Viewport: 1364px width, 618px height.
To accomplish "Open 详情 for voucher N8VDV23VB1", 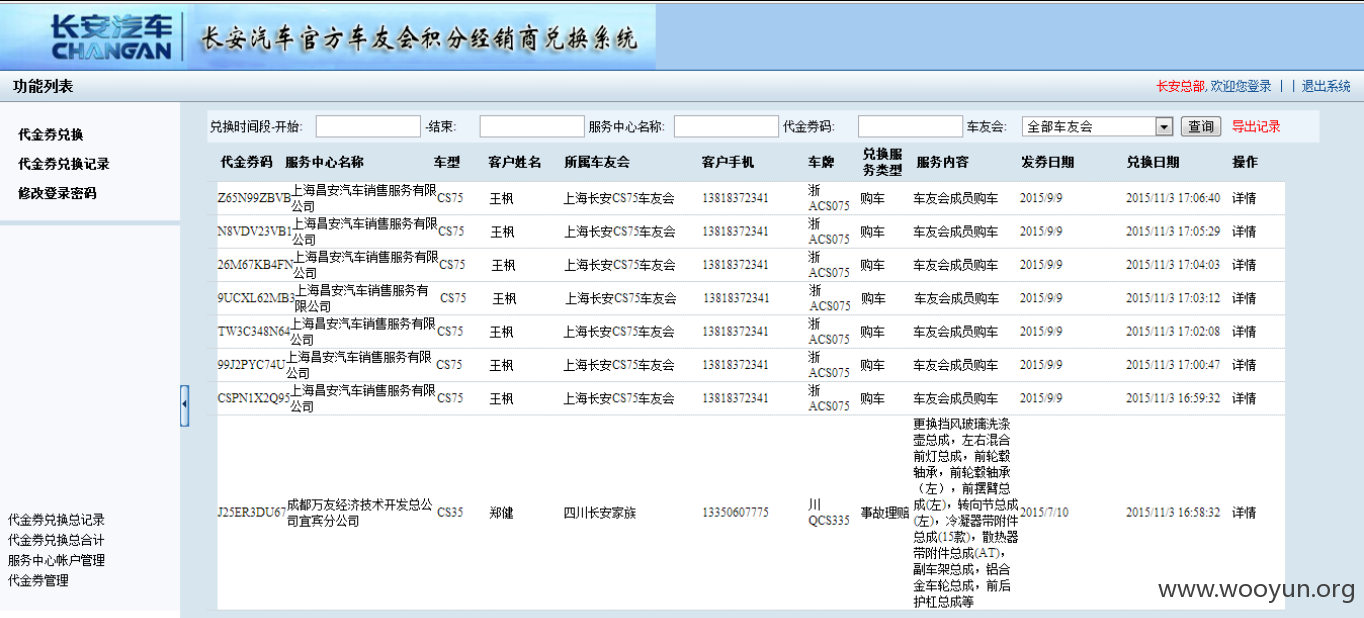I will (1244, 231).
